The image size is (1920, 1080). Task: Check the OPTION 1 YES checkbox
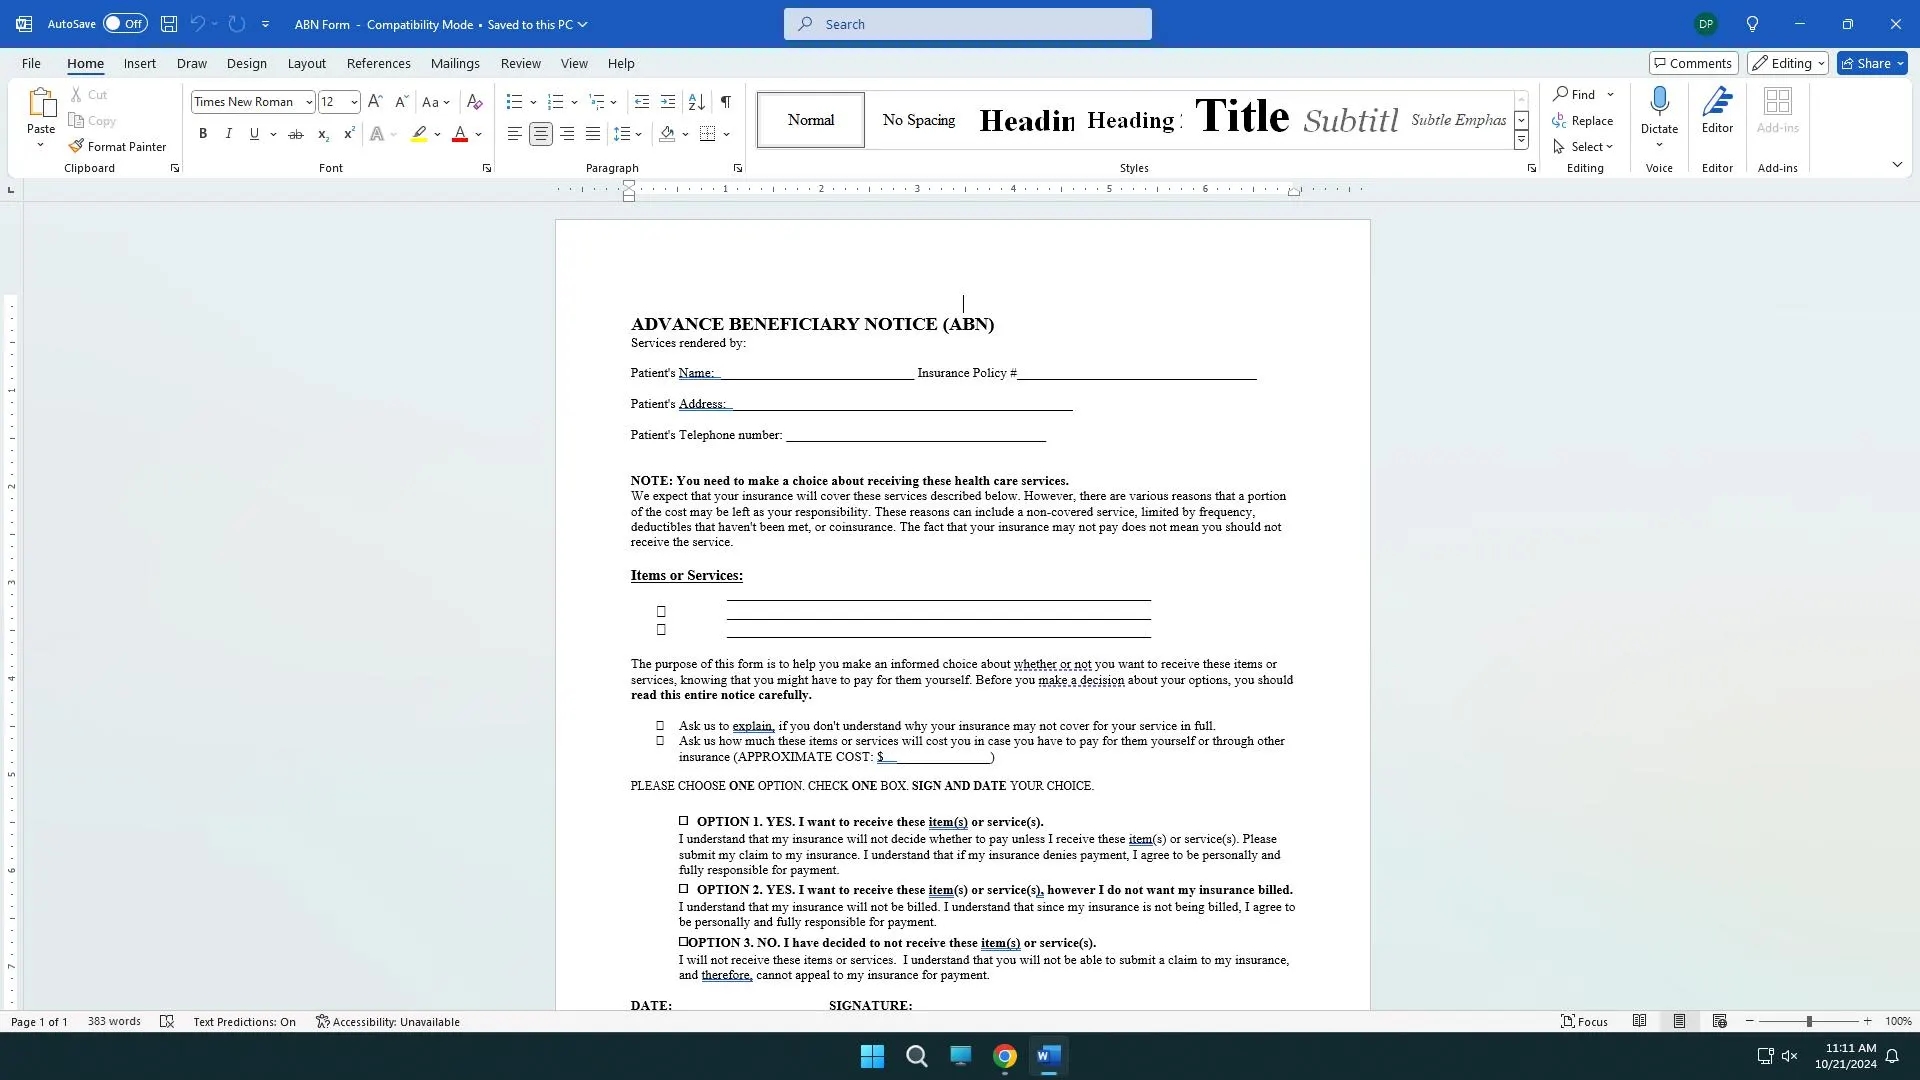684,821
